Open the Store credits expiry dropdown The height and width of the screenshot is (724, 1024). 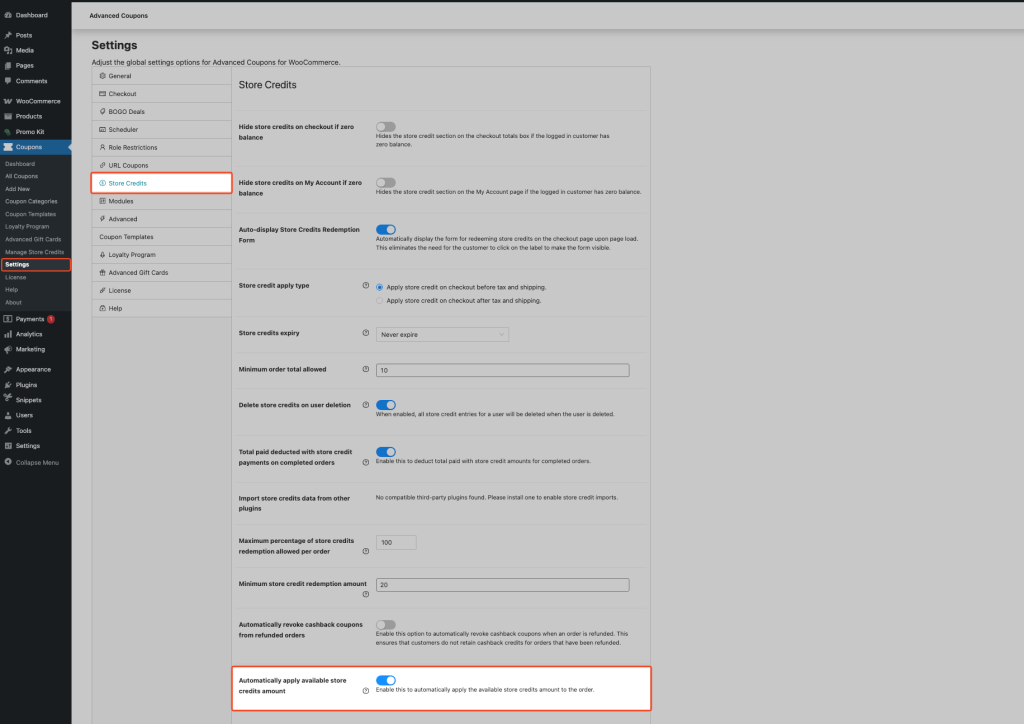click(442, 334)
